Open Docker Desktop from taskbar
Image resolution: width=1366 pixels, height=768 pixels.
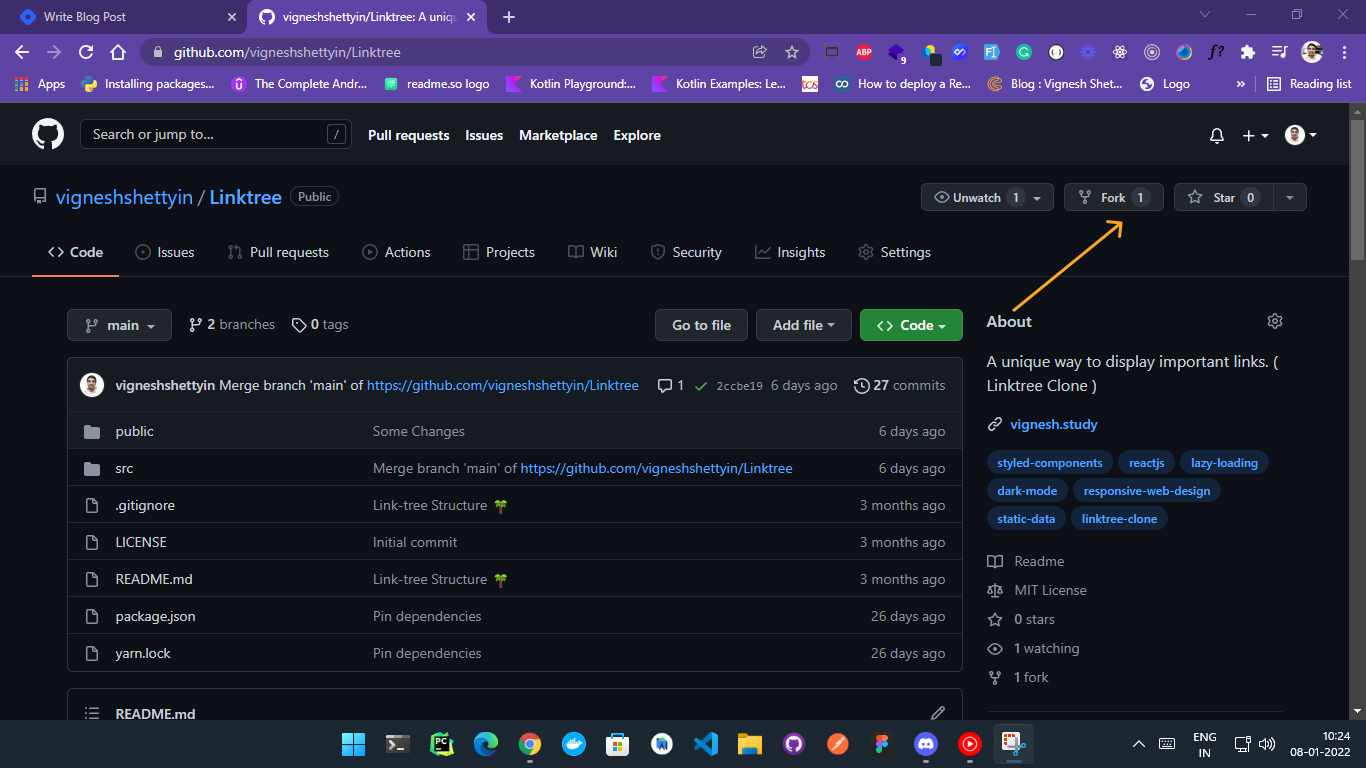point(574,744)
